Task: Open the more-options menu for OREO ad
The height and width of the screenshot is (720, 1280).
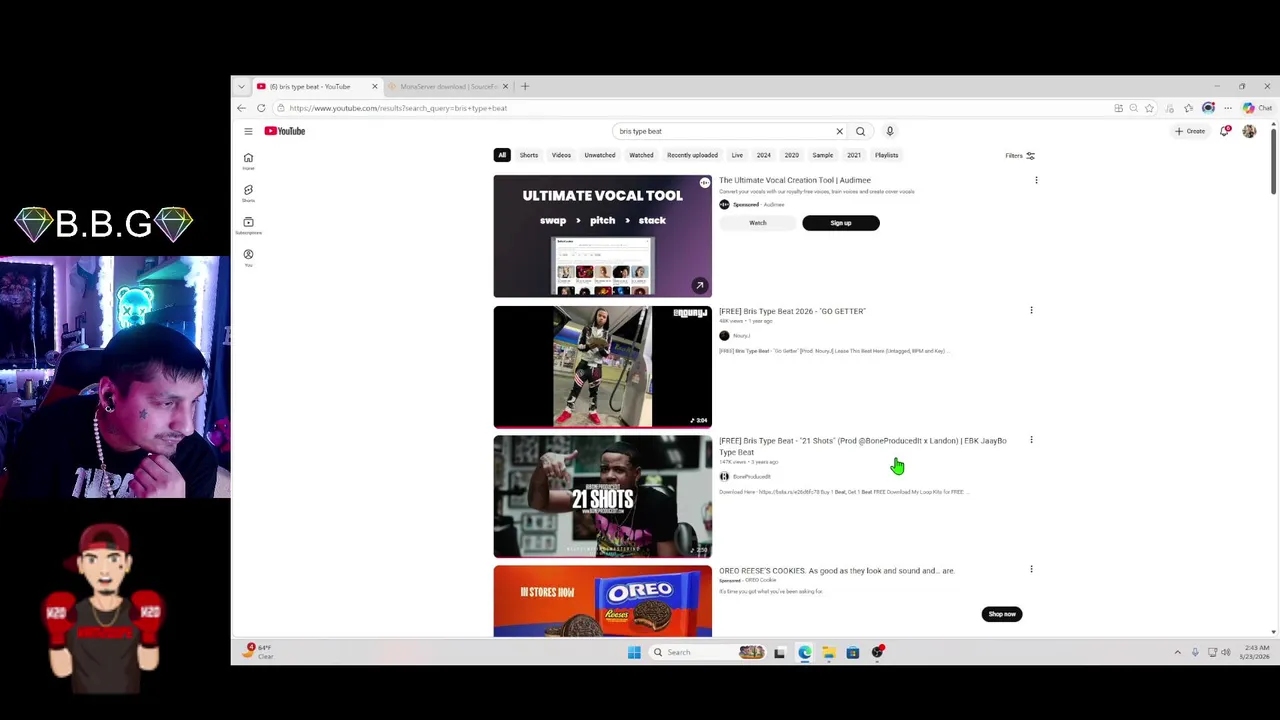Action: (x=1031, y=569)
